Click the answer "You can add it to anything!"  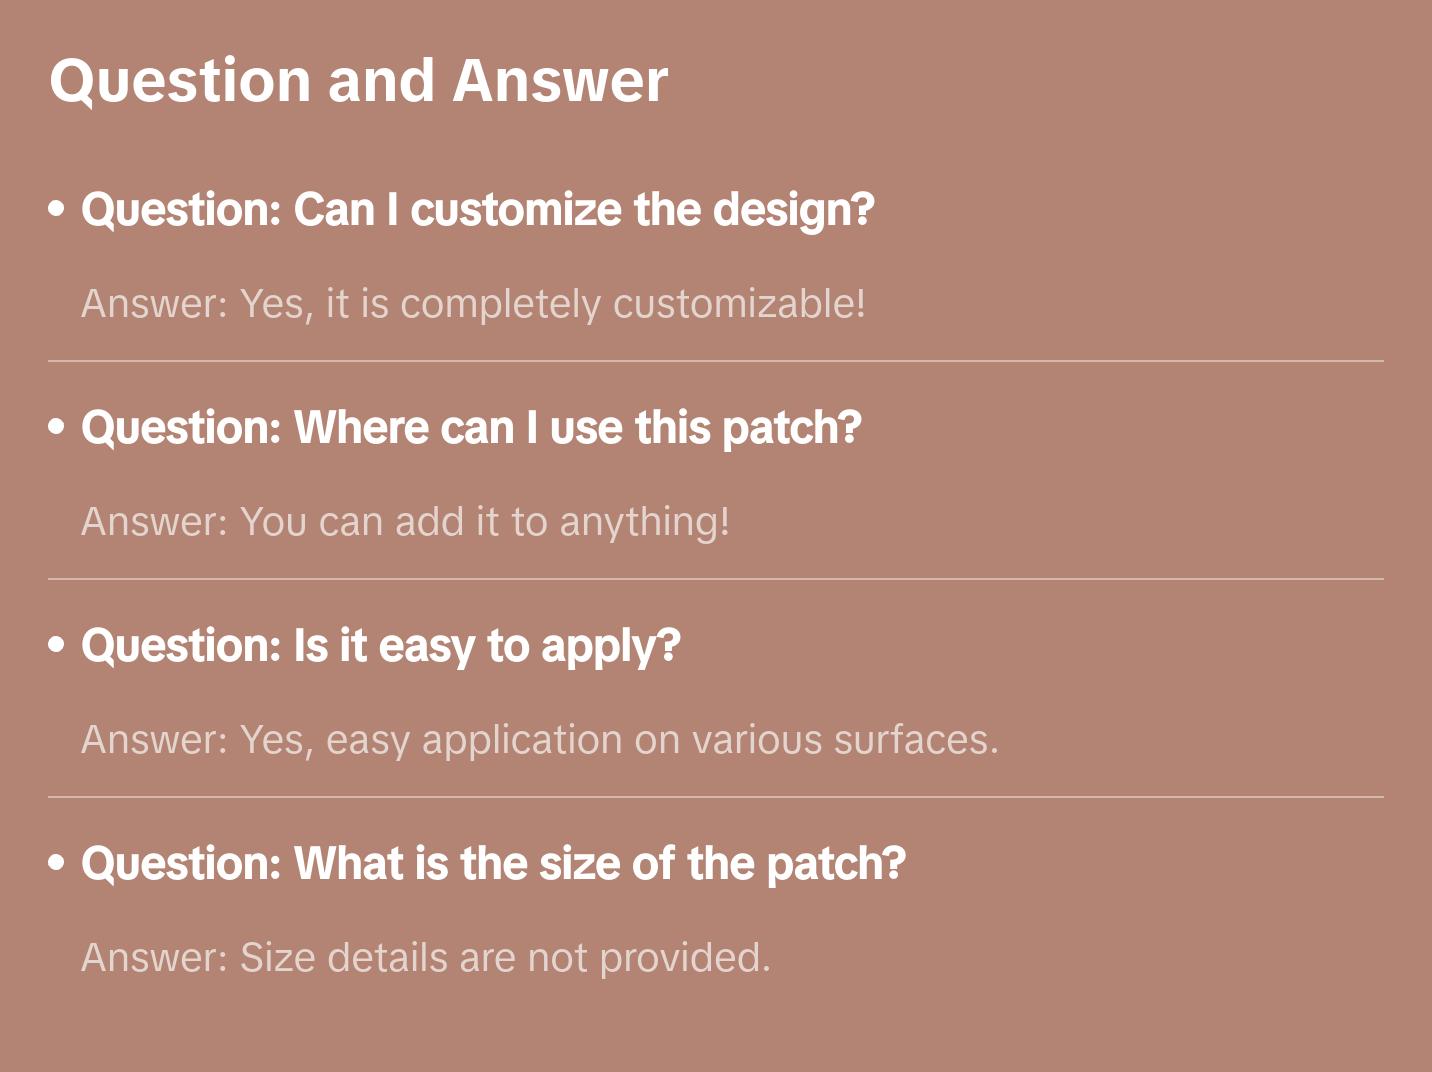pyautogui.click(x=405, y=522)
